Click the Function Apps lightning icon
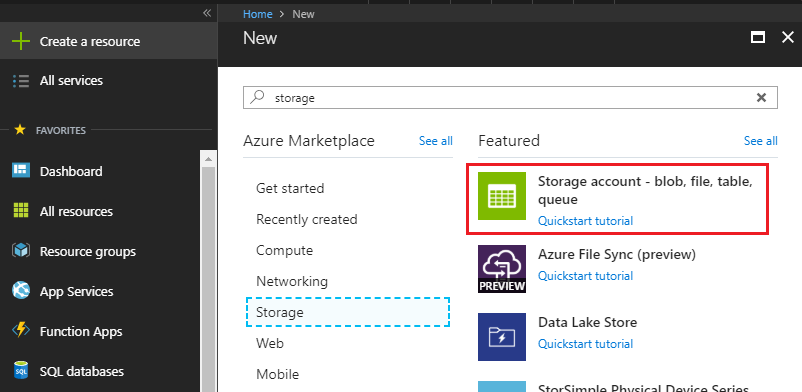Screen dimensions: 802x392 click(x=21, y=331)
